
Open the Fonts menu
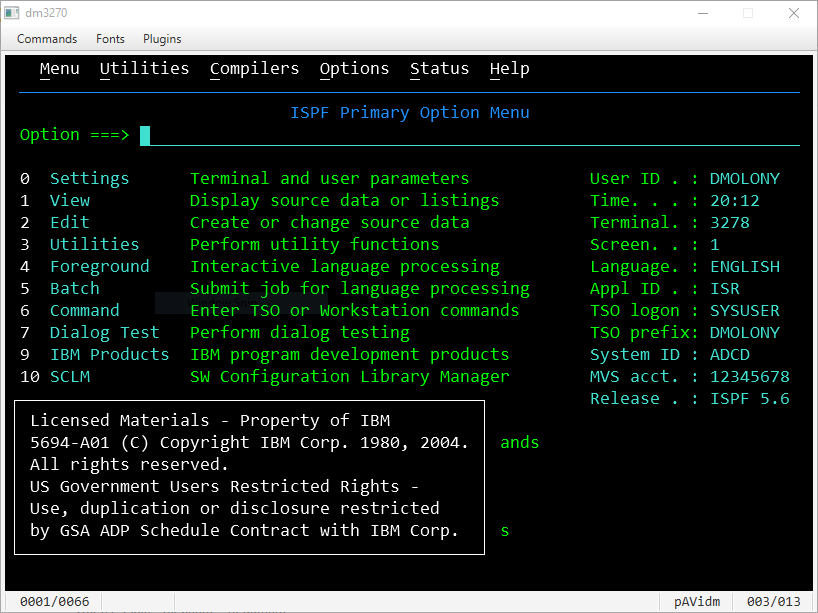110,39
